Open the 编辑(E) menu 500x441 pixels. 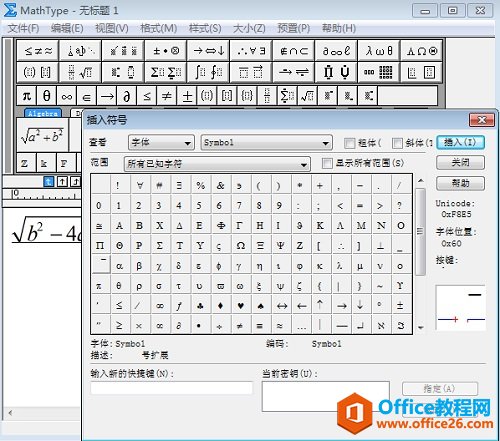(x=67, y=28)
